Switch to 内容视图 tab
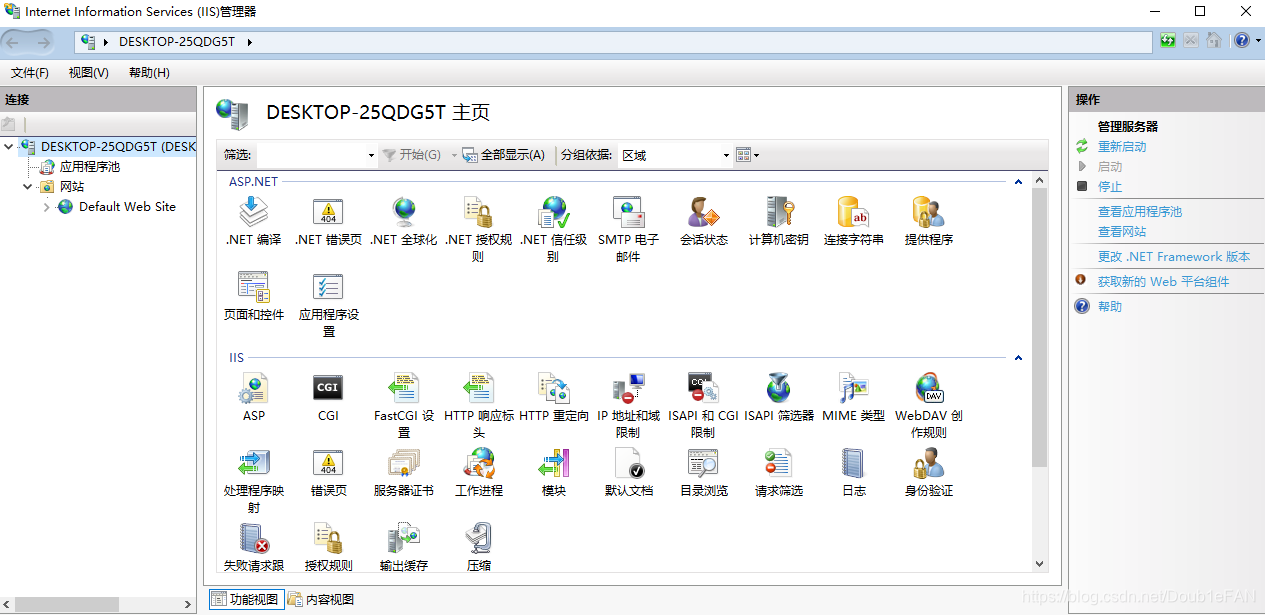 pos(321,599)
